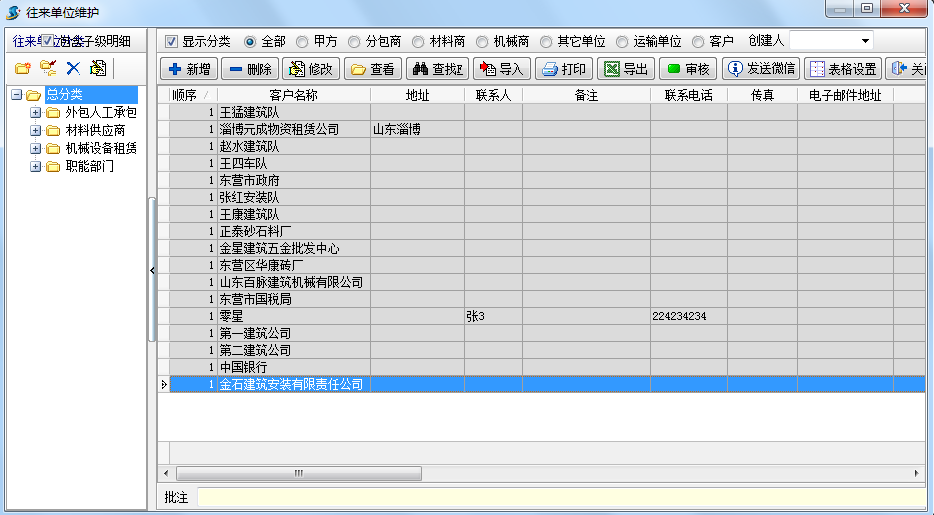Click the 打印 (Print) toolbar button
934x515 pixels.
563,69
